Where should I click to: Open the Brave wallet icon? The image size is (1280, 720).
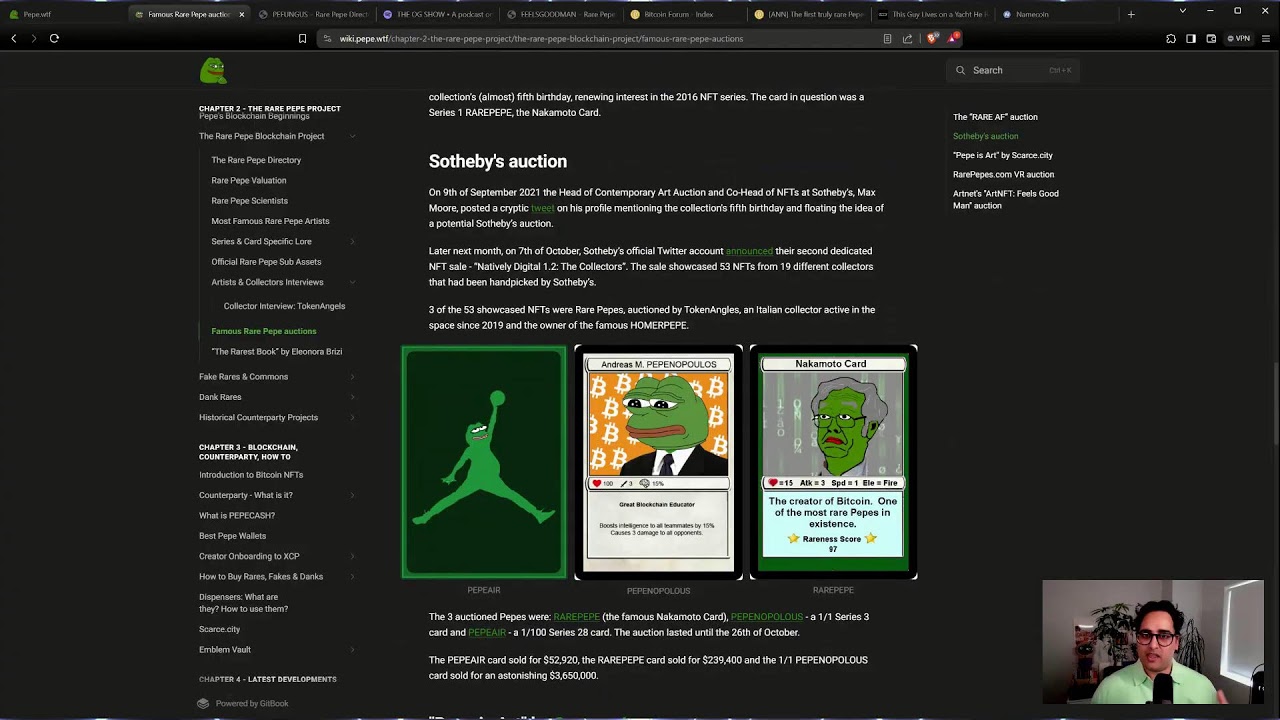(1211, 38)
